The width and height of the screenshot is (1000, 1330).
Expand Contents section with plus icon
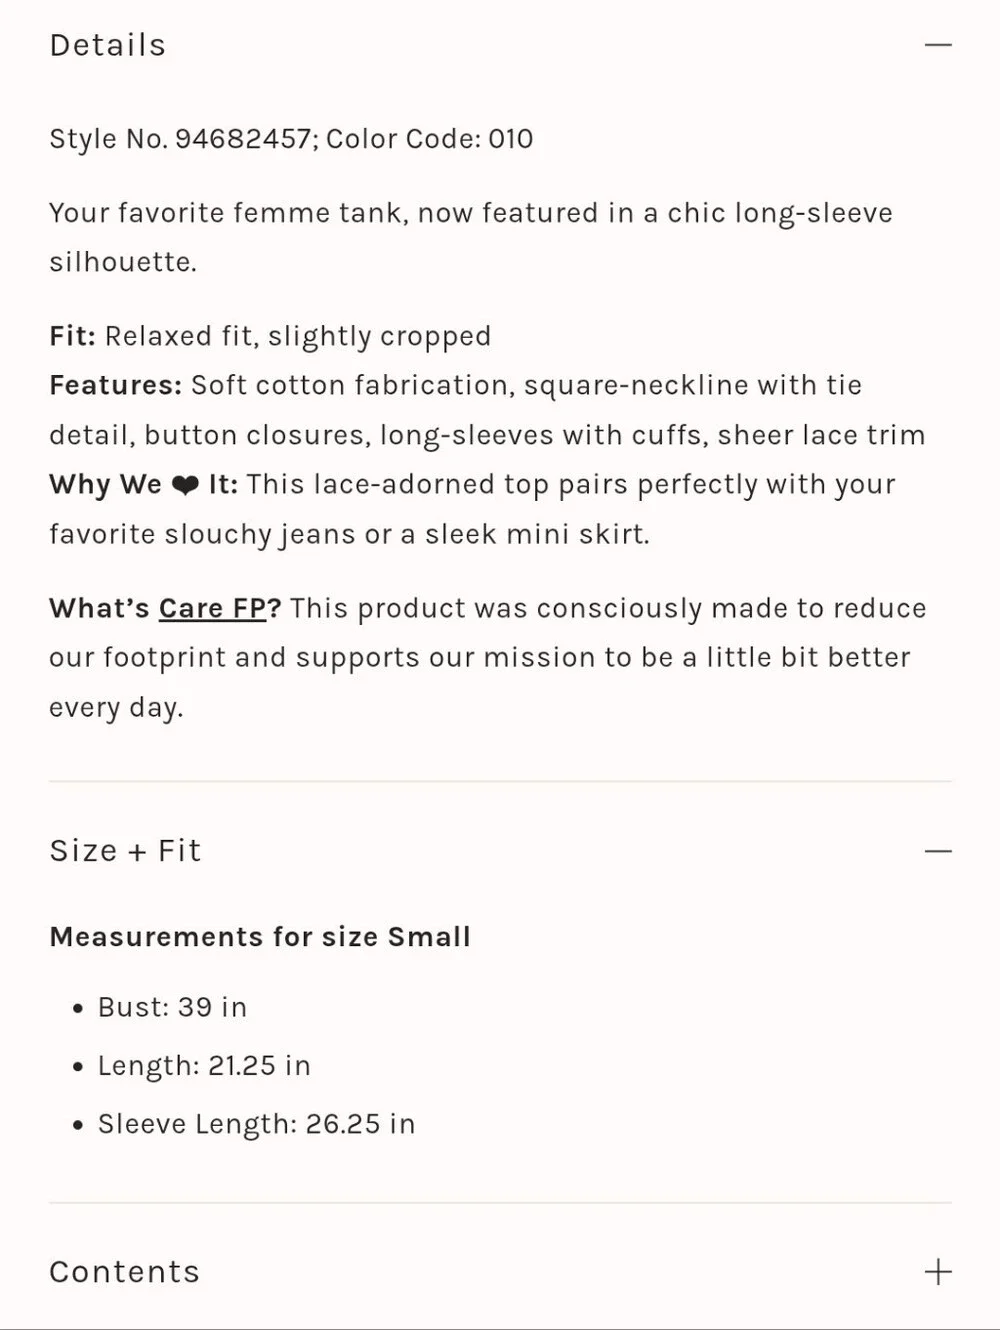(x=938, y=1272)
